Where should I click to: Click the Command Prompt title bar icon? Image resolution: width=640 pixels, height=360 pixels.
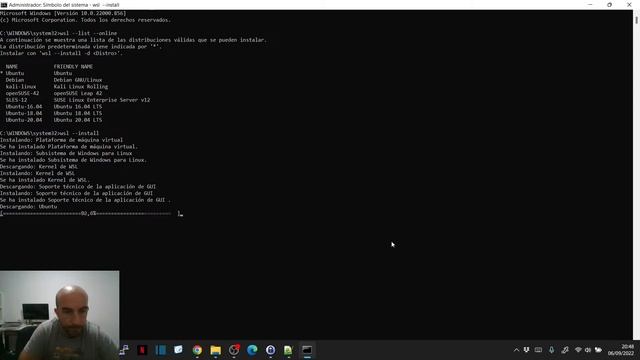click(x=4, y=5)
